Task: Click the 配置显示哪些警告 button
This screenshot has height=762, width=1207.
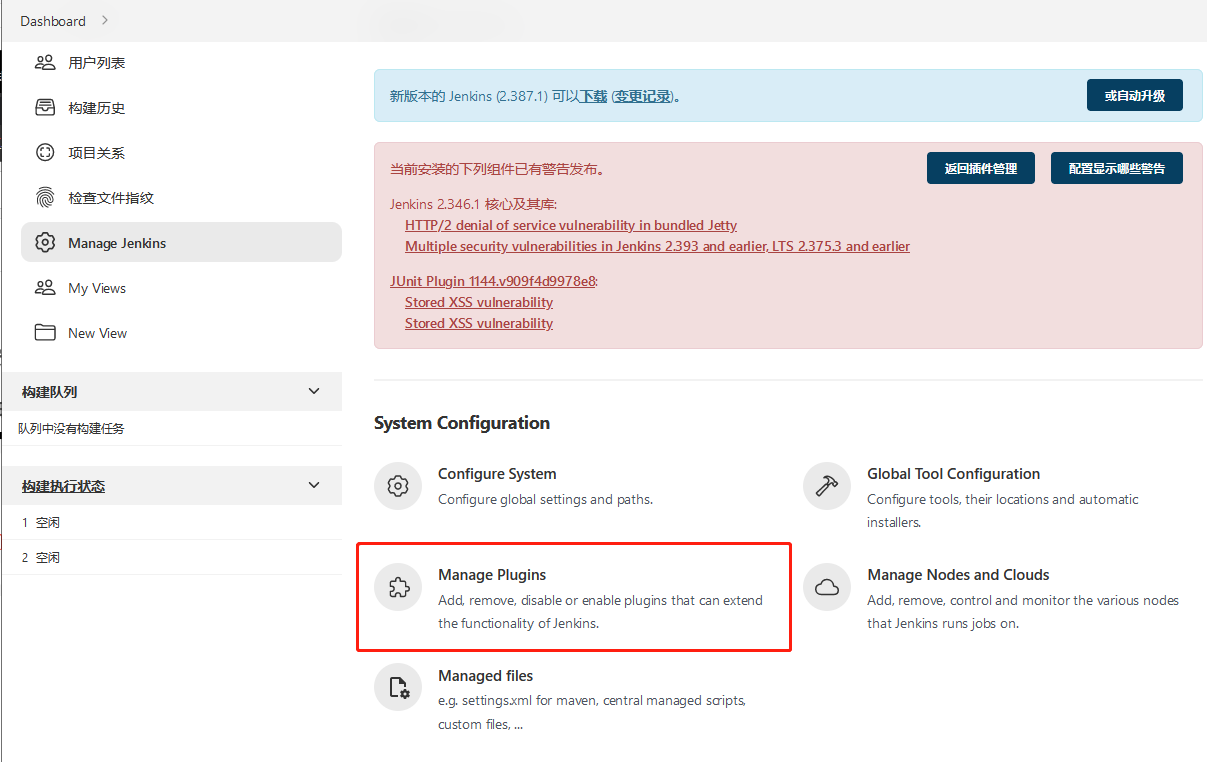Action: click(x=1117, y=169)
